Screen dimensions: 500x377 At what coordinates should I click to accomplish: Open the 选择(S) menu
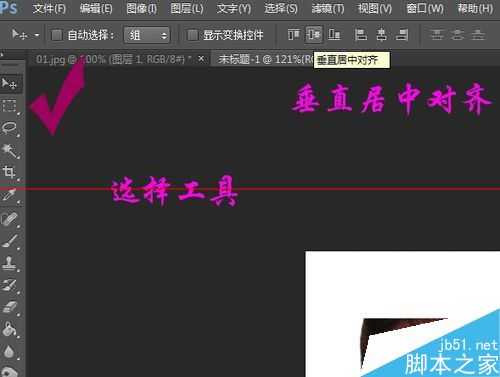[x=281, y=8]
